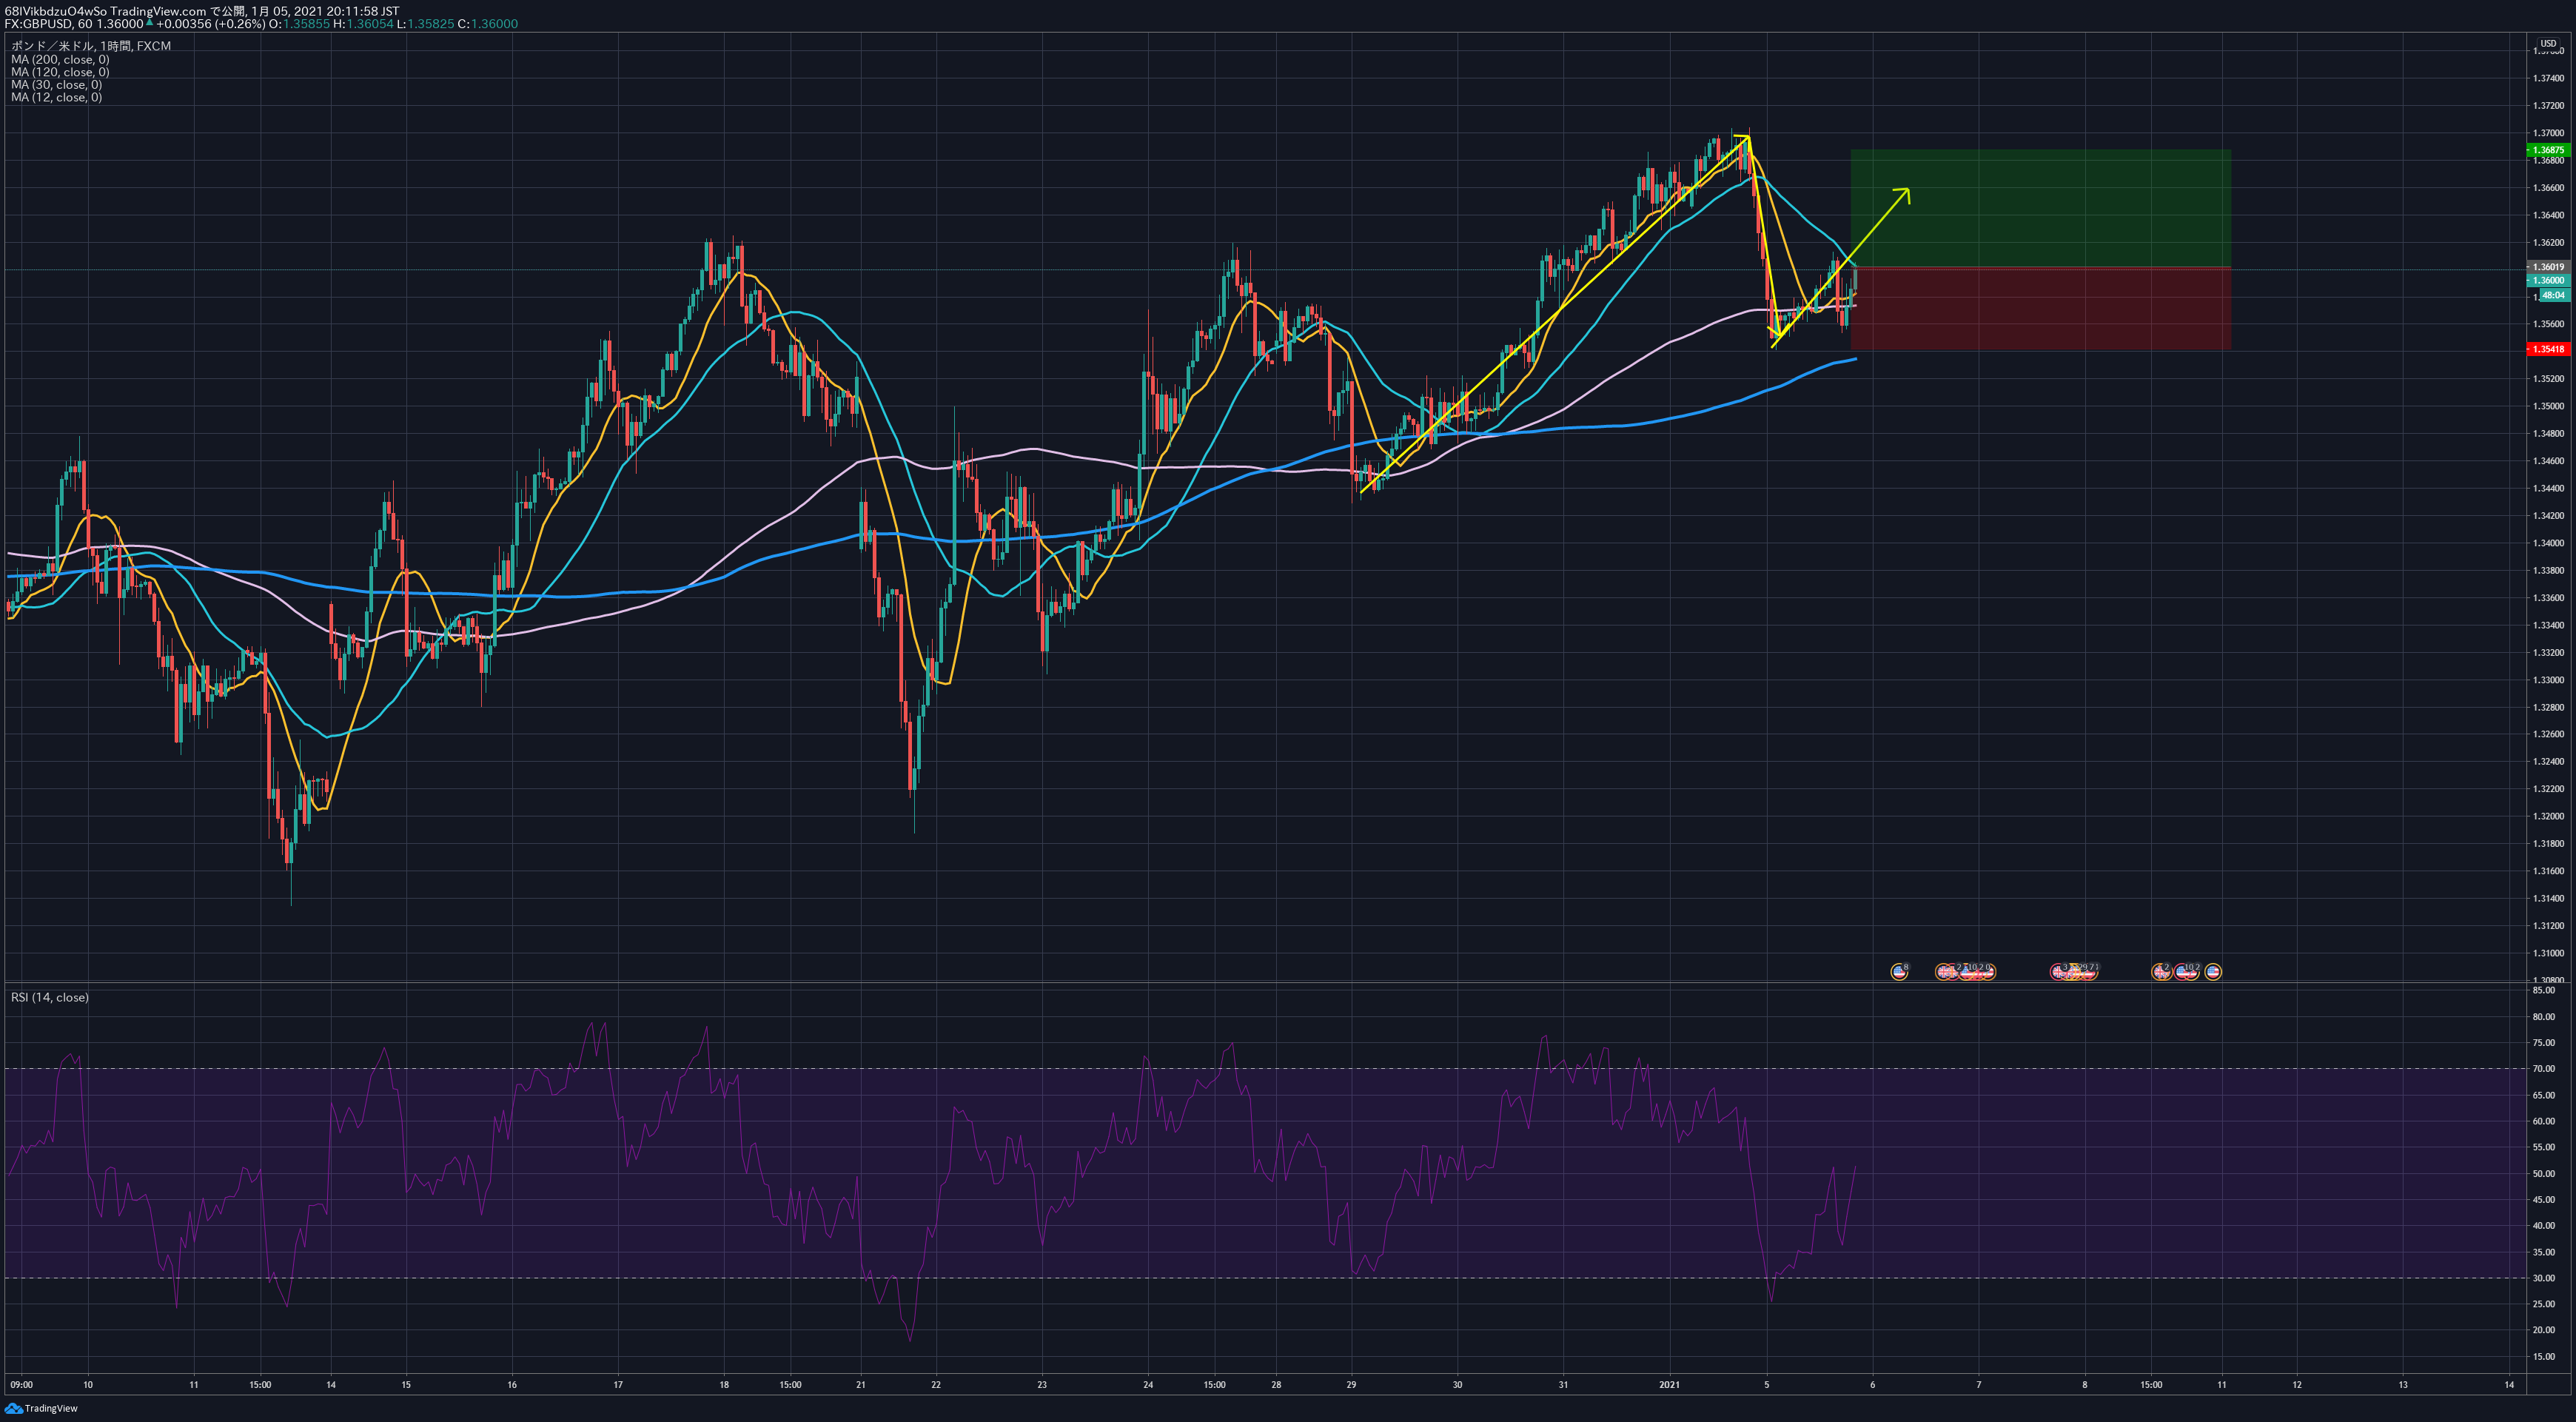Select the MA (120, close, 0) legend
Screen dimensions: 2576x1422
[60, 72]
